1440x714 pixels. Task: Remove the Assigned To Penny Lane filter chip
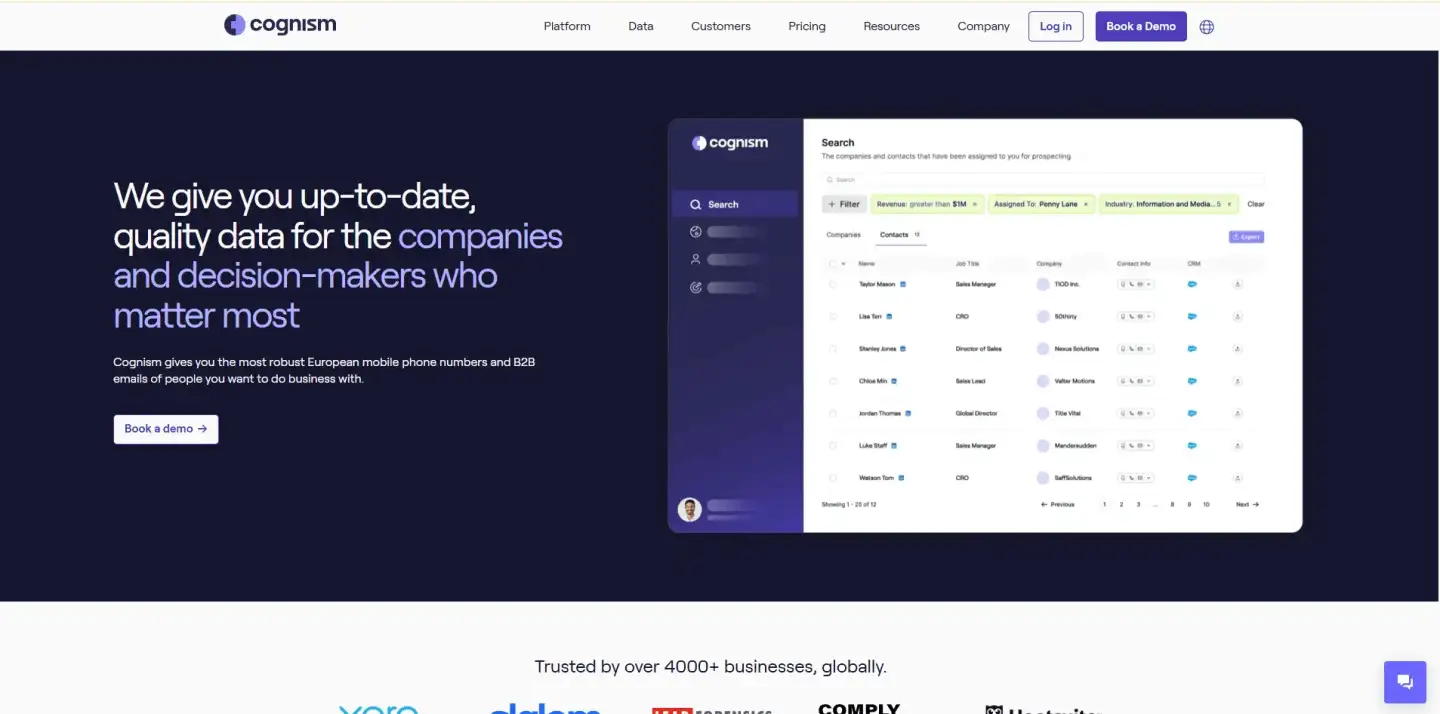coord(1086,204)
